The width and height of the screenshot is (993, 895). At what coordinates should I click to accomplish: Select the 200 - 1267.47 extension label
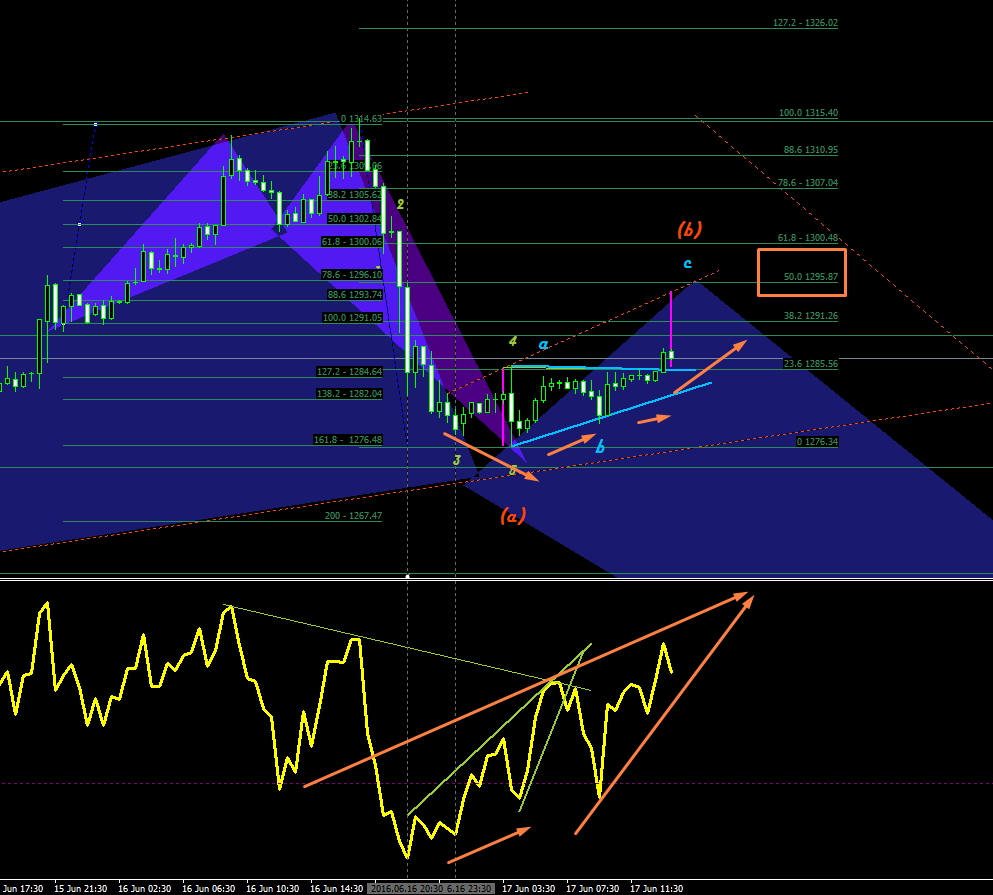click(x=353, y=516)
